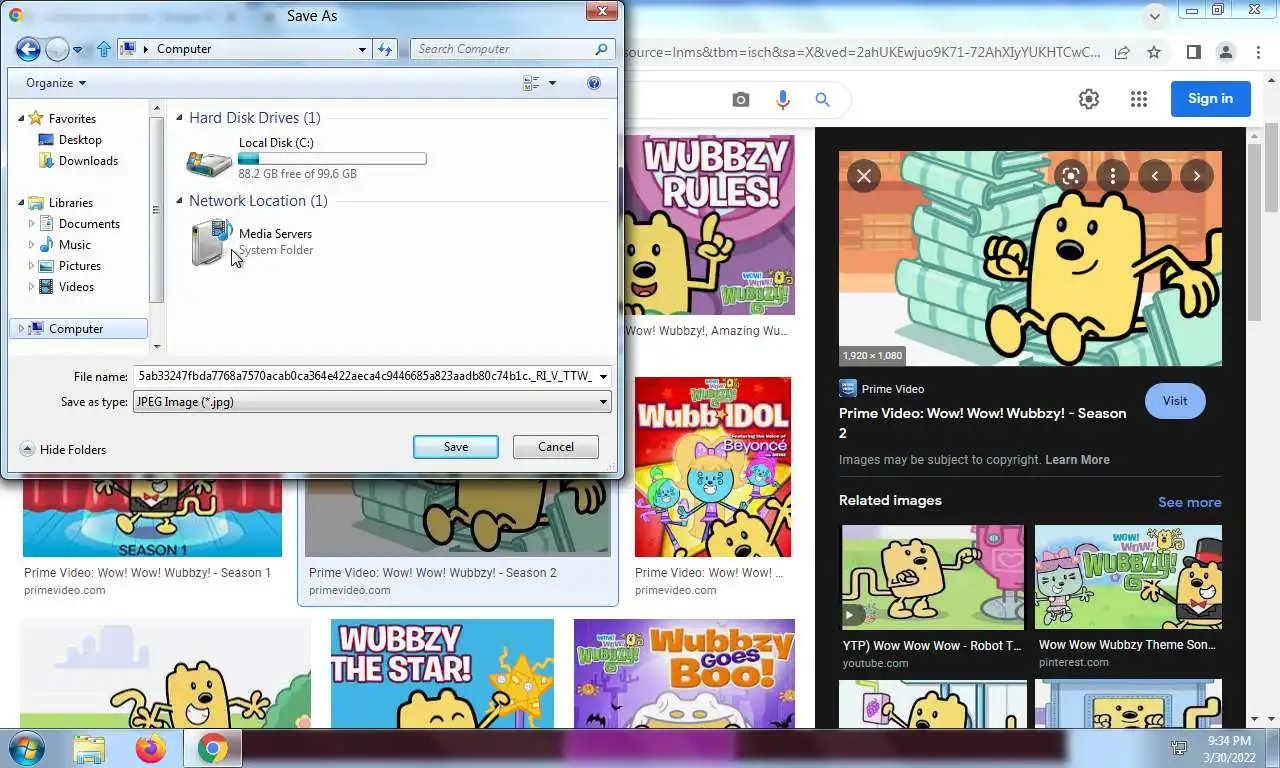Click the Forward navigation arrow in dialog
The width and height of the screenshot is (1280, 768).
click(57, 48)
